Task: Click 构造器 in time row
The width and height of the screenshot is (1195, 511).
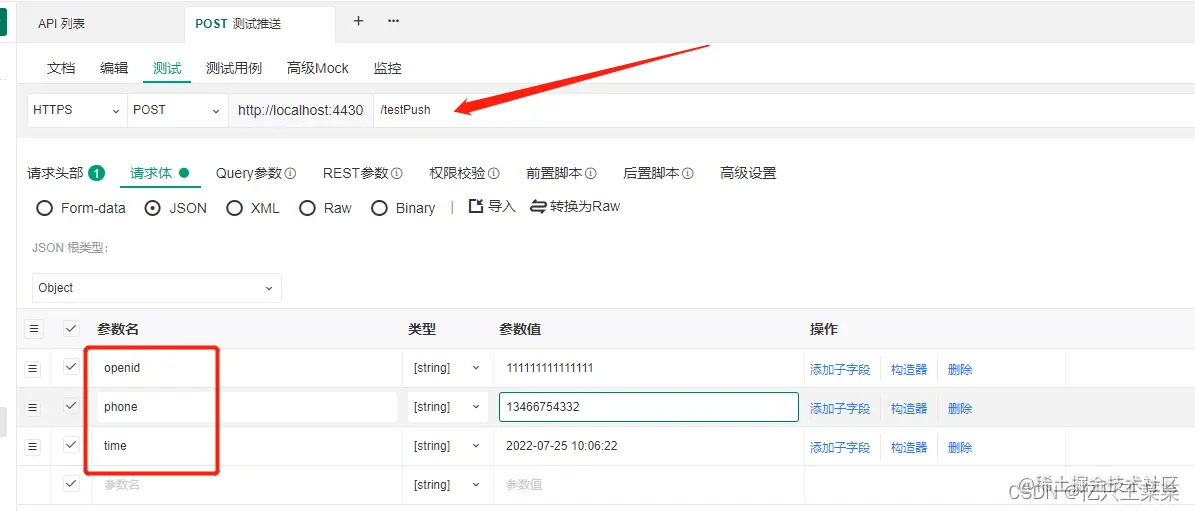Action: [x=909, y=447]
